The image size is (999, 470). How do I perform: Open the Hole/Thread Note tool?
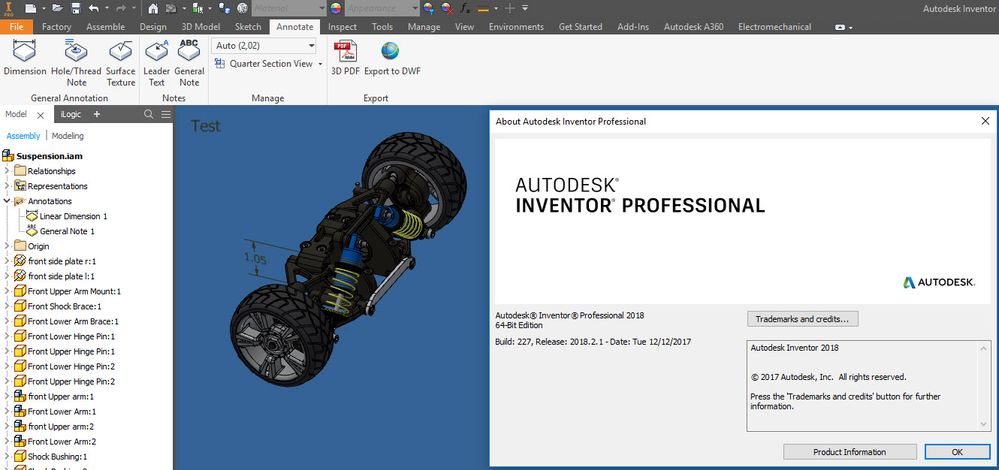76,63
